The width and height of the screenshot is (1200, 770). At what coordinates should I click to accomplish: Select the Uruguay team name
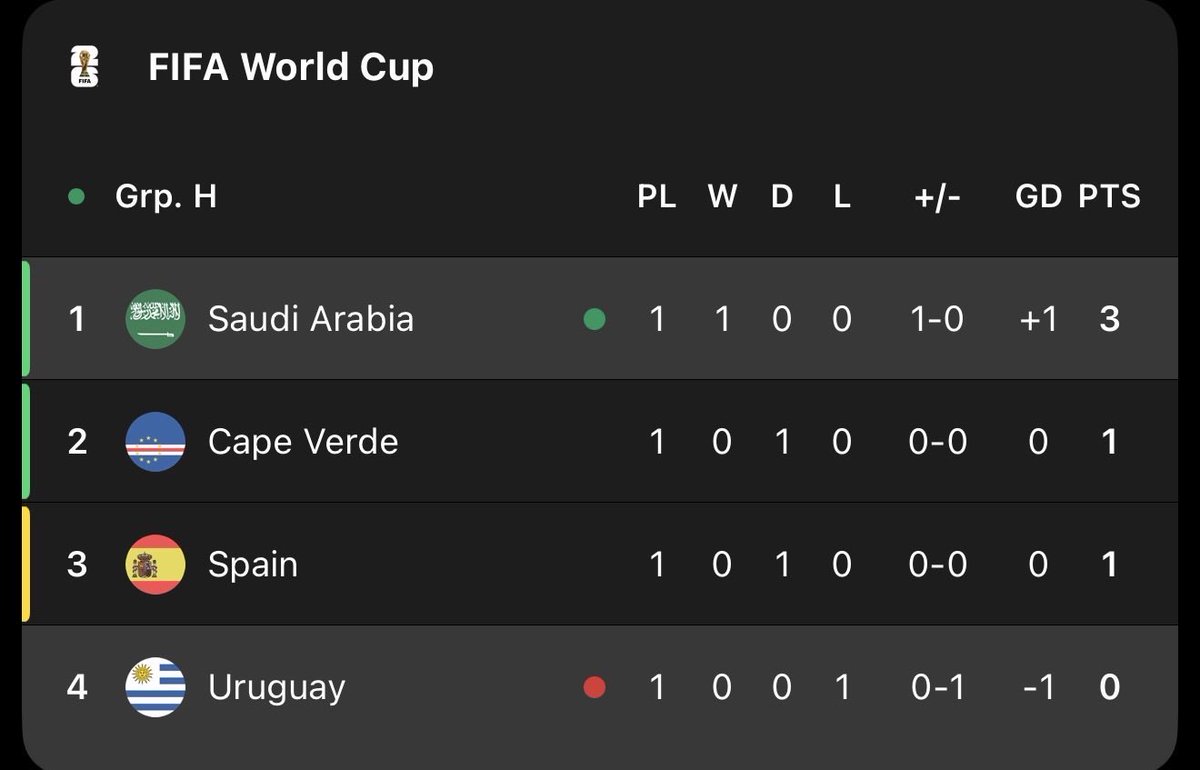tap(277, 688)
